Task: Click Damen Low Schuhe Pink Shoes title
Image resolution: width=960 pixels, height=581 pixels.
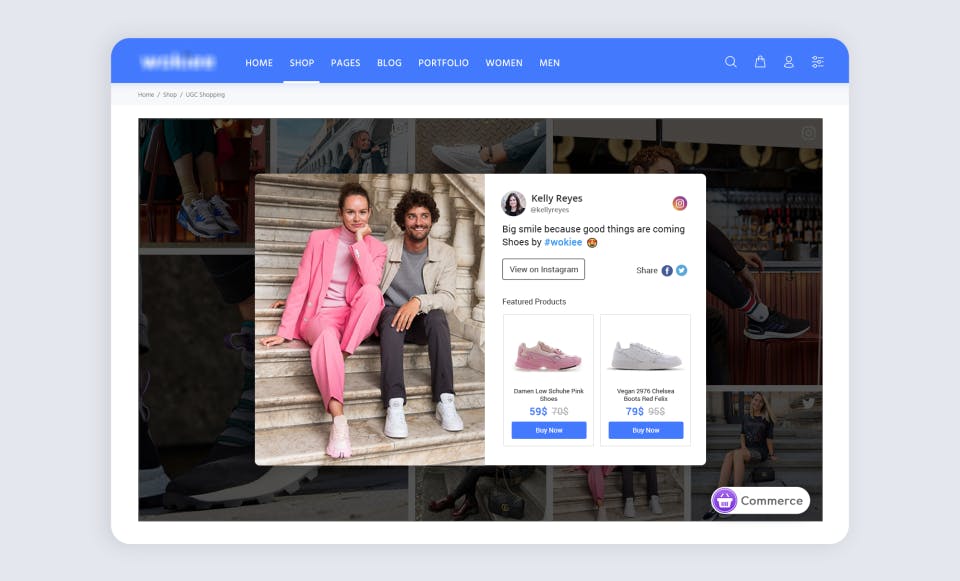Action: coord(549,395)
